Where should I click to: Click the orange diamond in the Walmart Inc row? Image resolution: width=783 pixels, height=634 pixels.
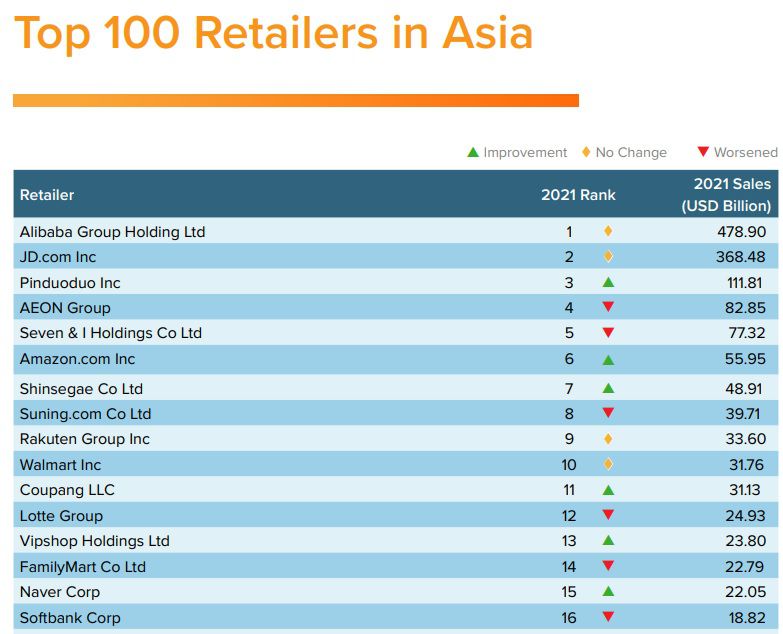coord(608,464)
